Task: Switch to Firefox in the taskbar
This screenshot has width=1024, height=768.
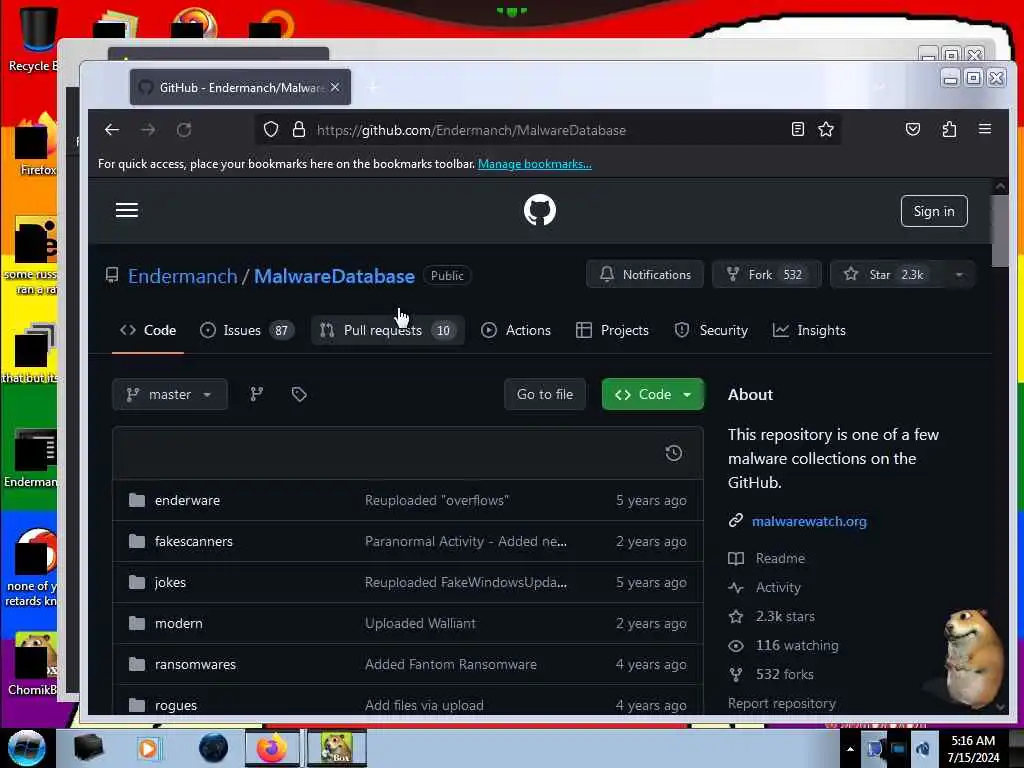Action: click(x=272, y=748)
